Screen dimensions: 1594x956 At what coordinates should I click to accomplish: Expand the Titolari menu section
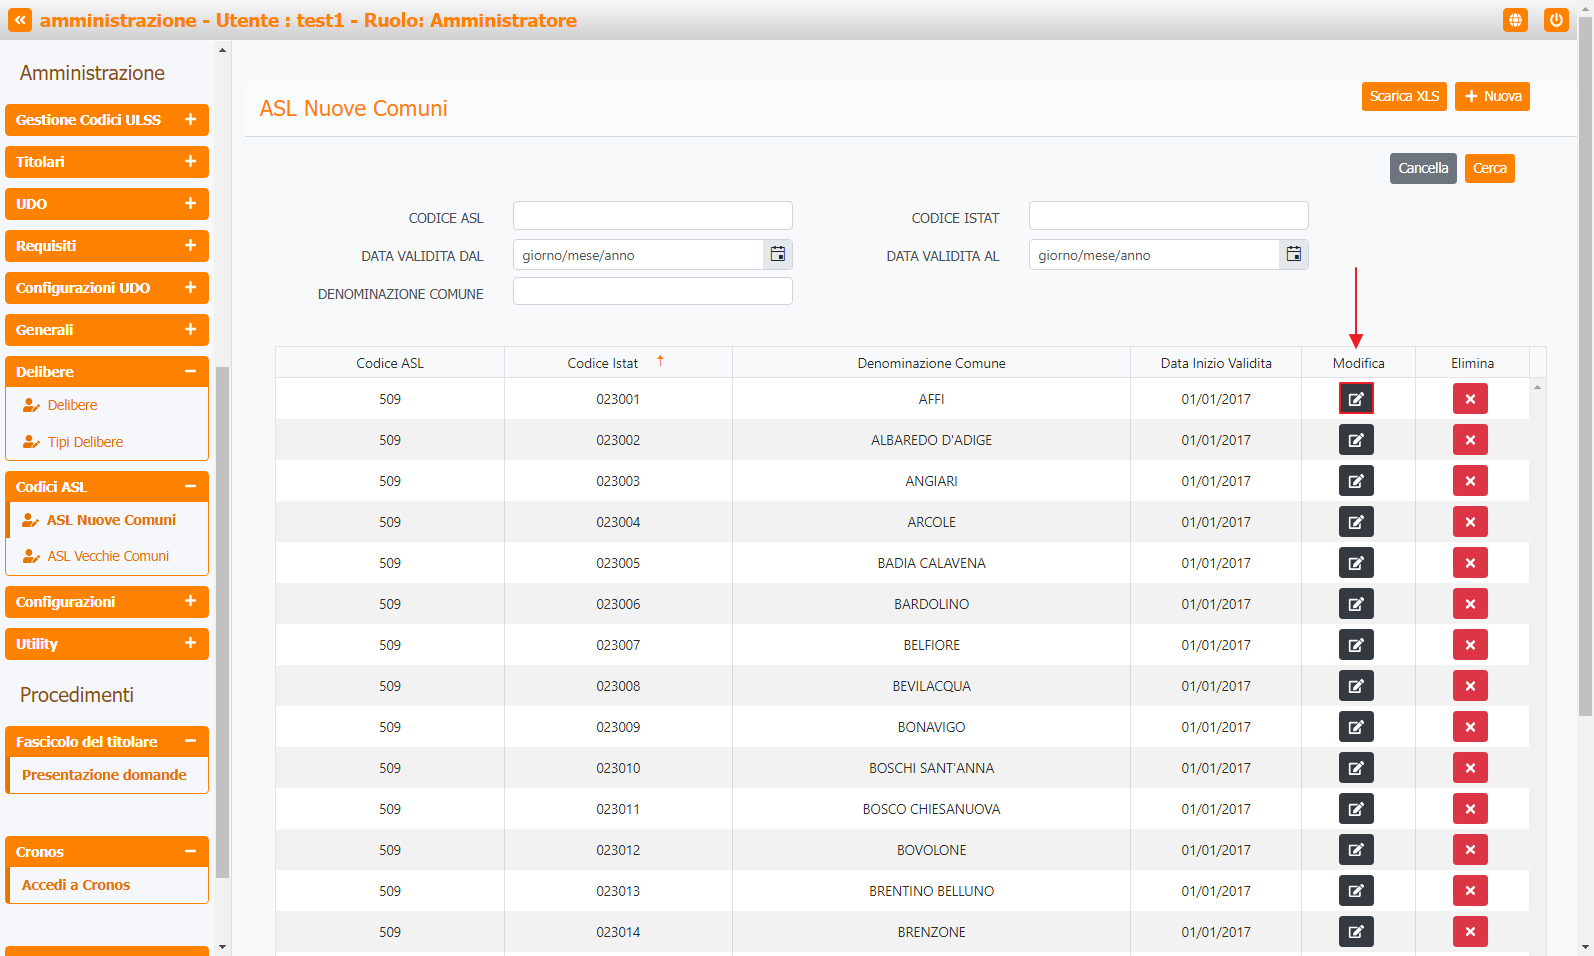[190, 162]
